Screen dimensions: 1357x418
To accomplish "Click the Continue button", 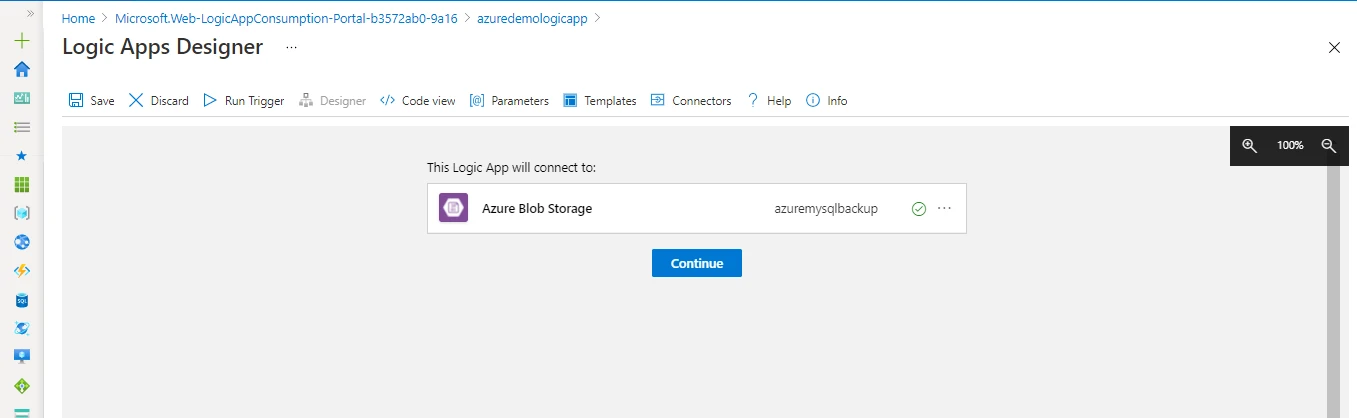I will coord(697,263).
